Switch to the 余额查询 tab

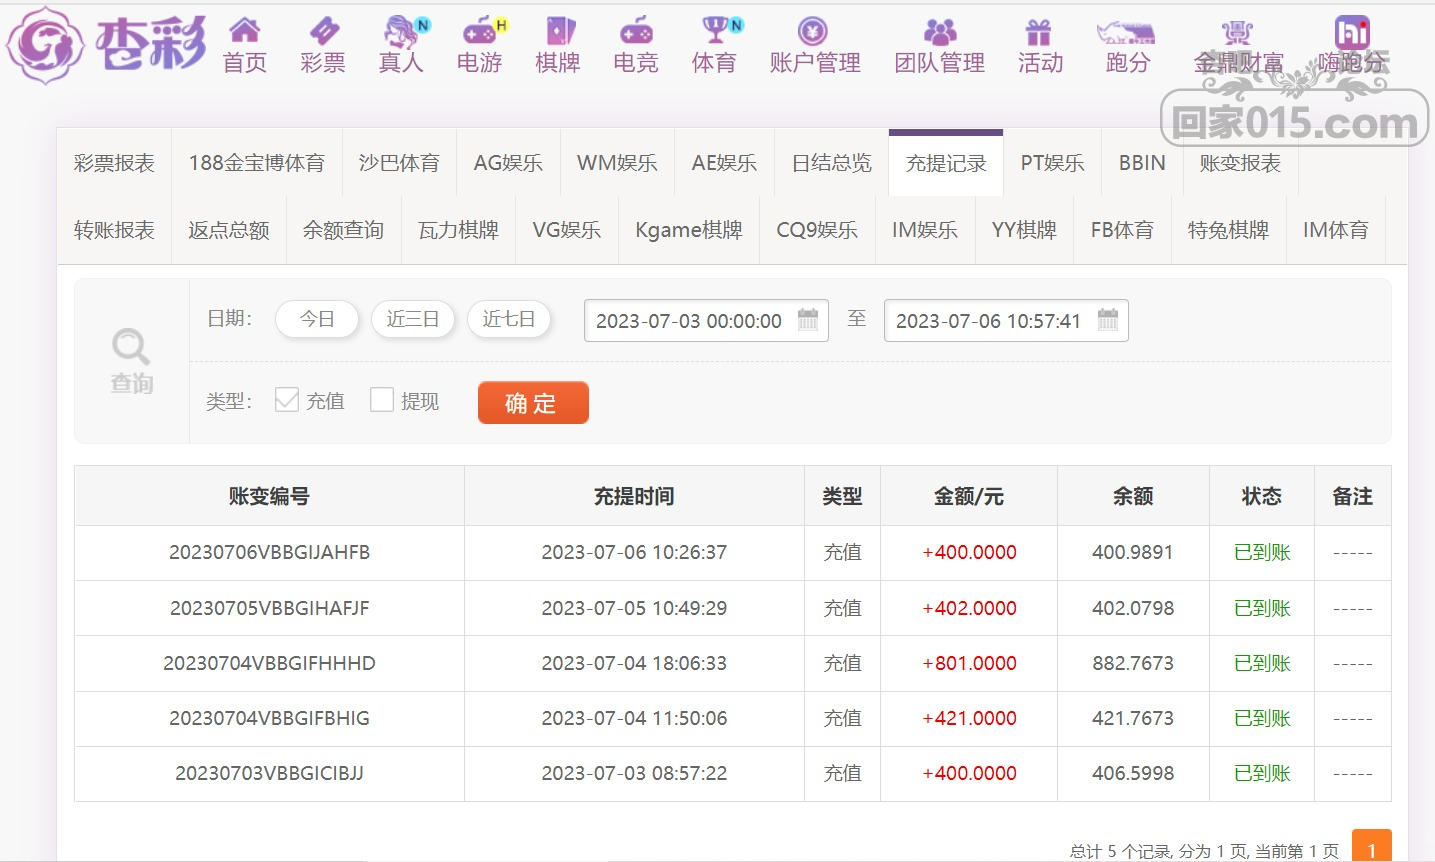click(x=343, y=230)
